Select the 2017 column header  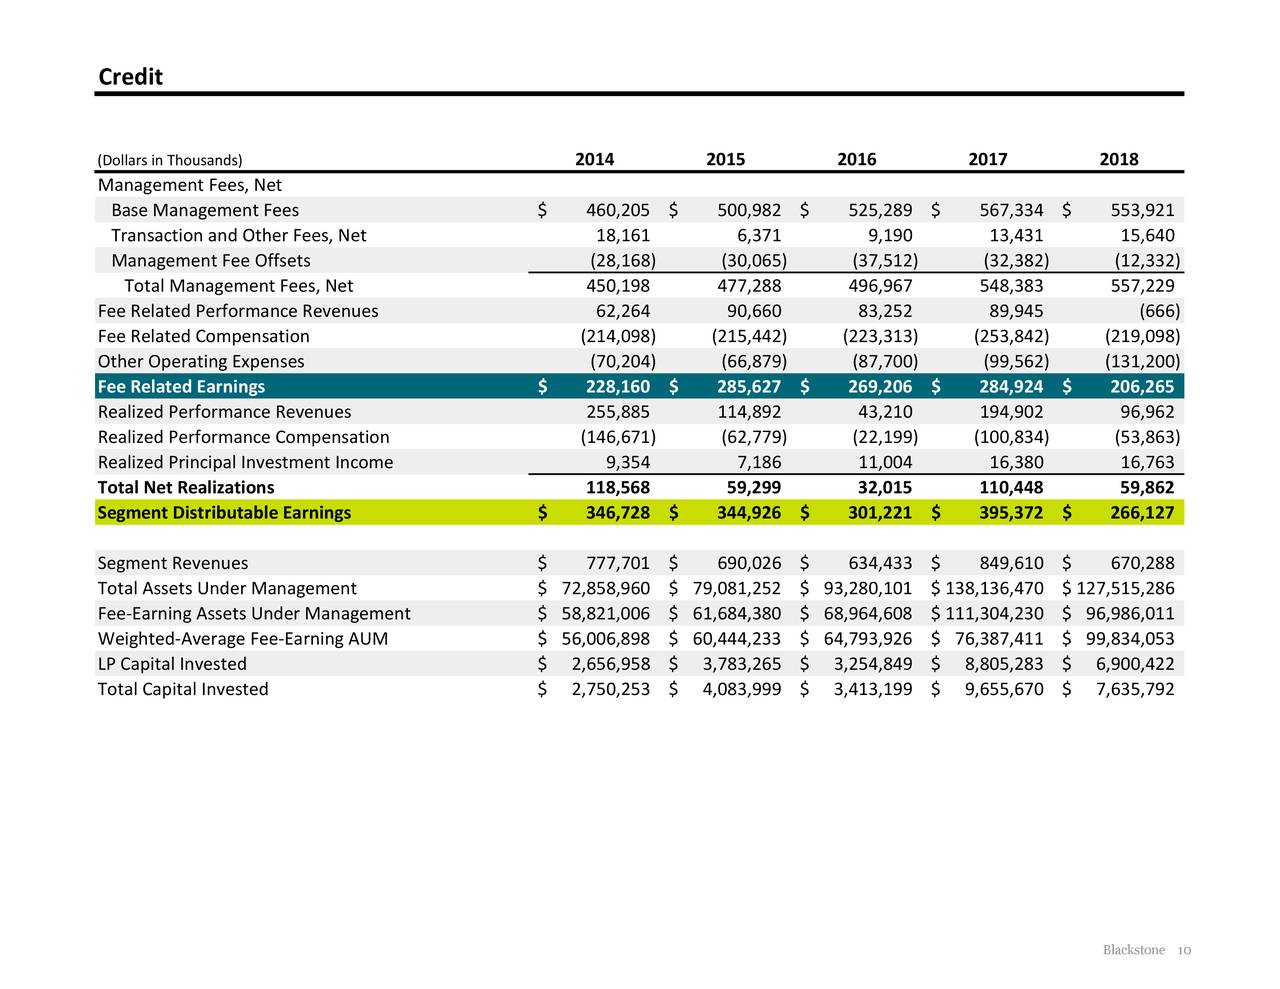coord(987,158)
